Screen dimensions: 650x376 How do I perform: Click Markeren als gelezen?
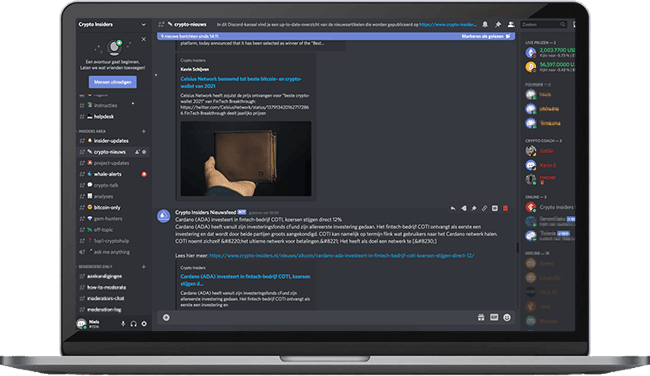[486, 36]
